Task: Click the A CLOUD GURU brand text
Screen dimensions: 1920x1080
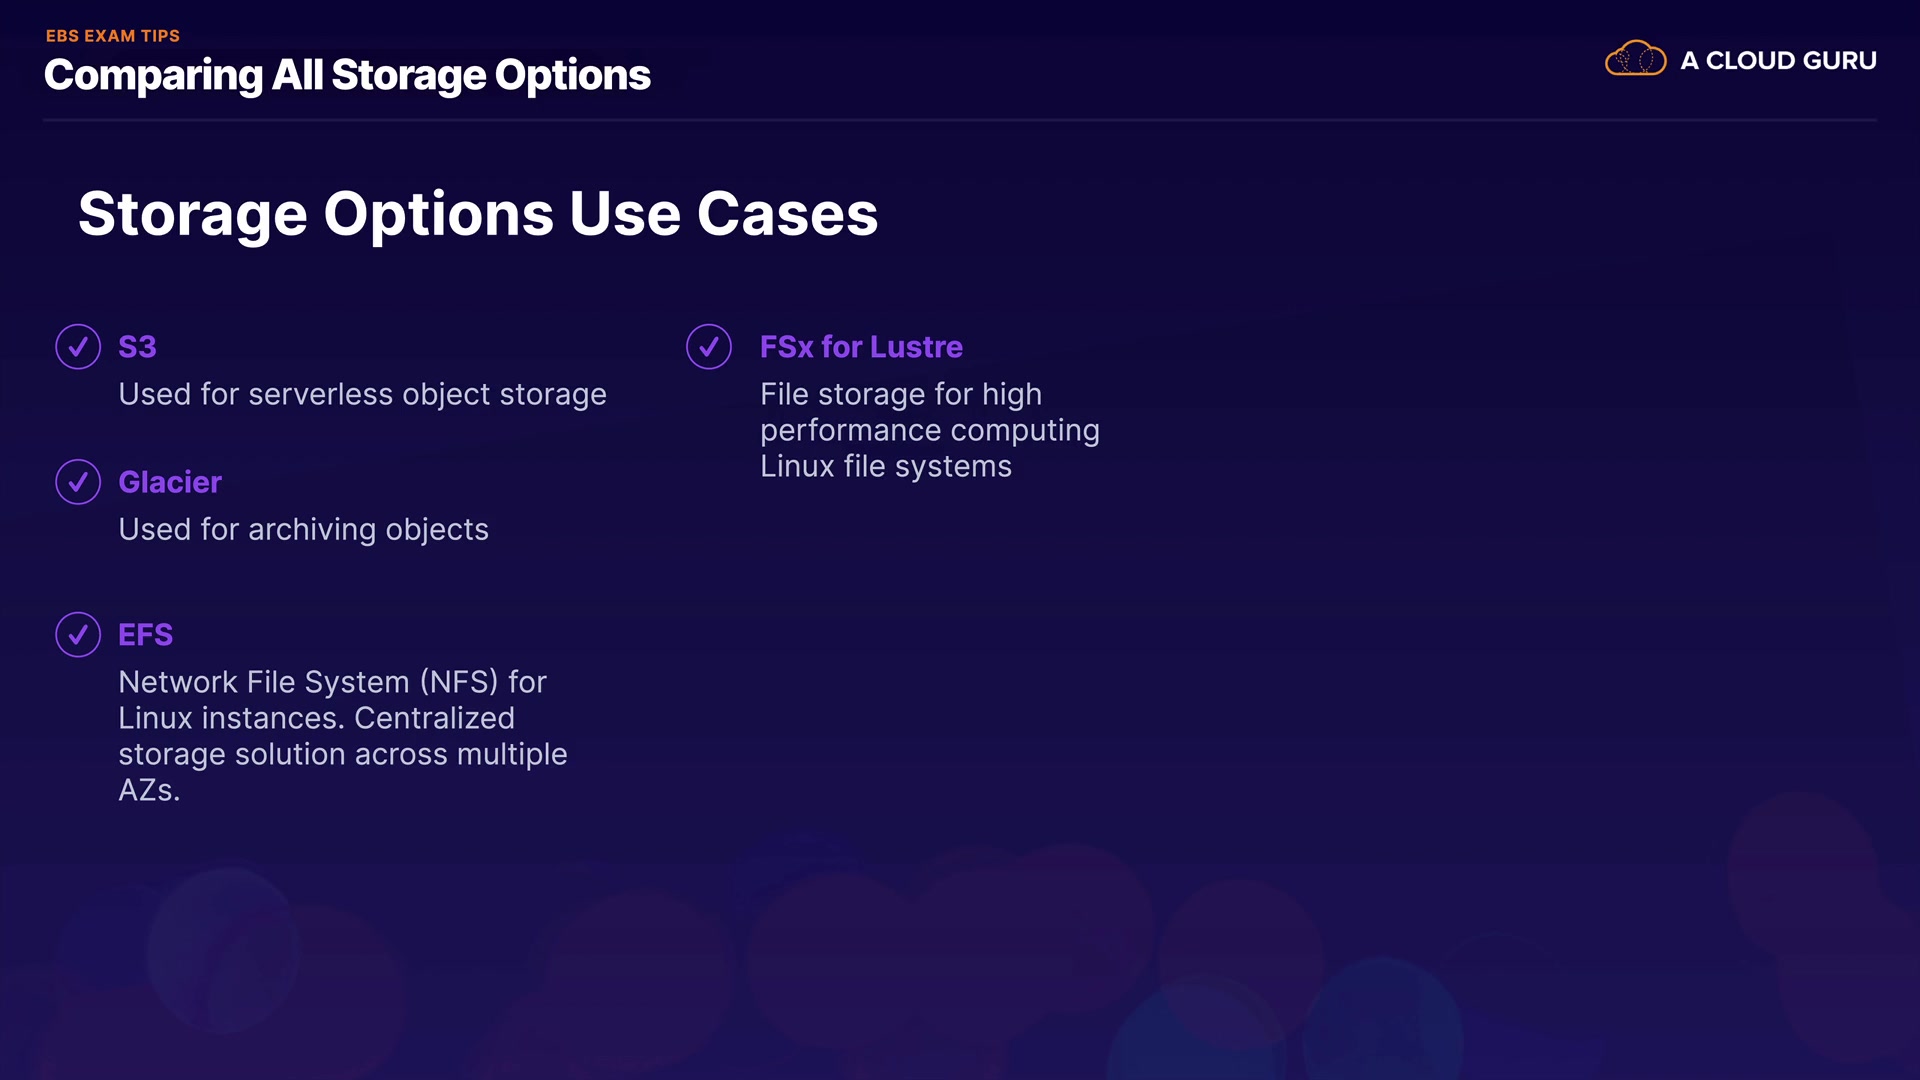Action: click(1778, 61)
